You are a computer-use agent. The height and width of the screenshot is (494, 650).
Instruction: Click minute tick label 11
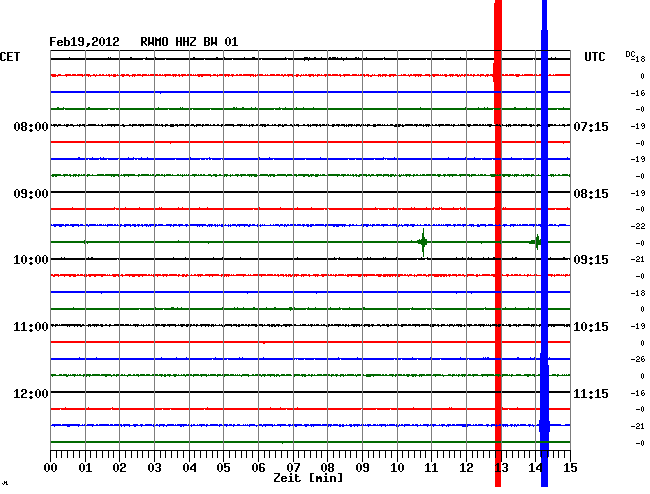point(432,468)
